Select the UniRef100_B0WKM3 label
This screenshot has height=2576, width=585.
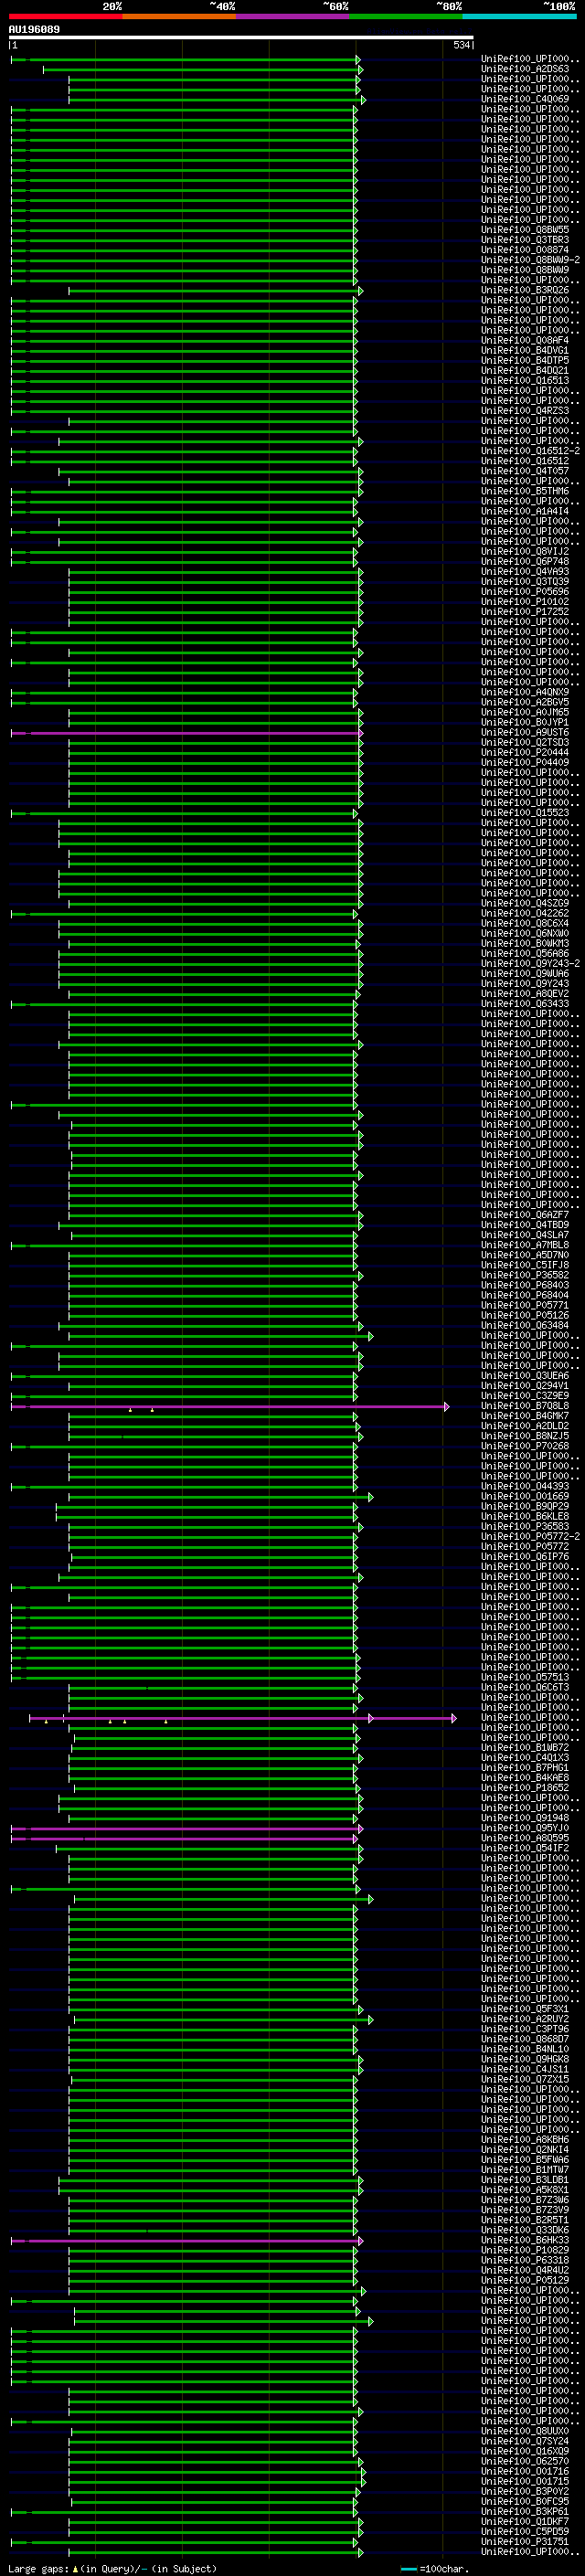[525, 944]
